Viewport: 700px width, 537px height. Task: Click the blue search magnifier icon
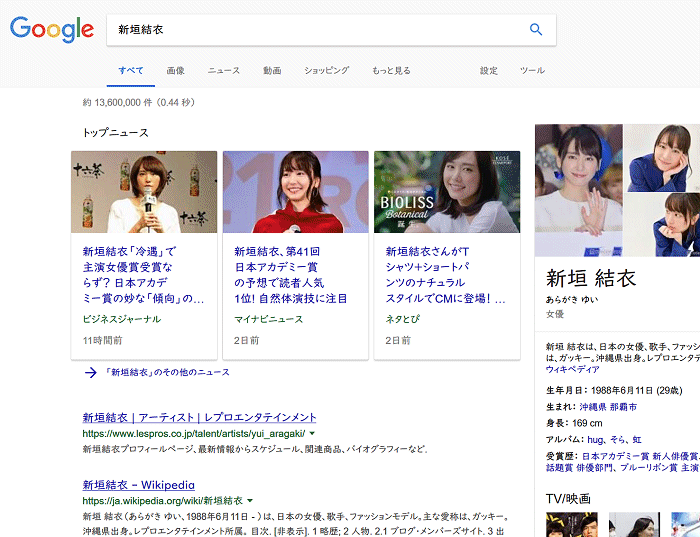tap(536, 29)
